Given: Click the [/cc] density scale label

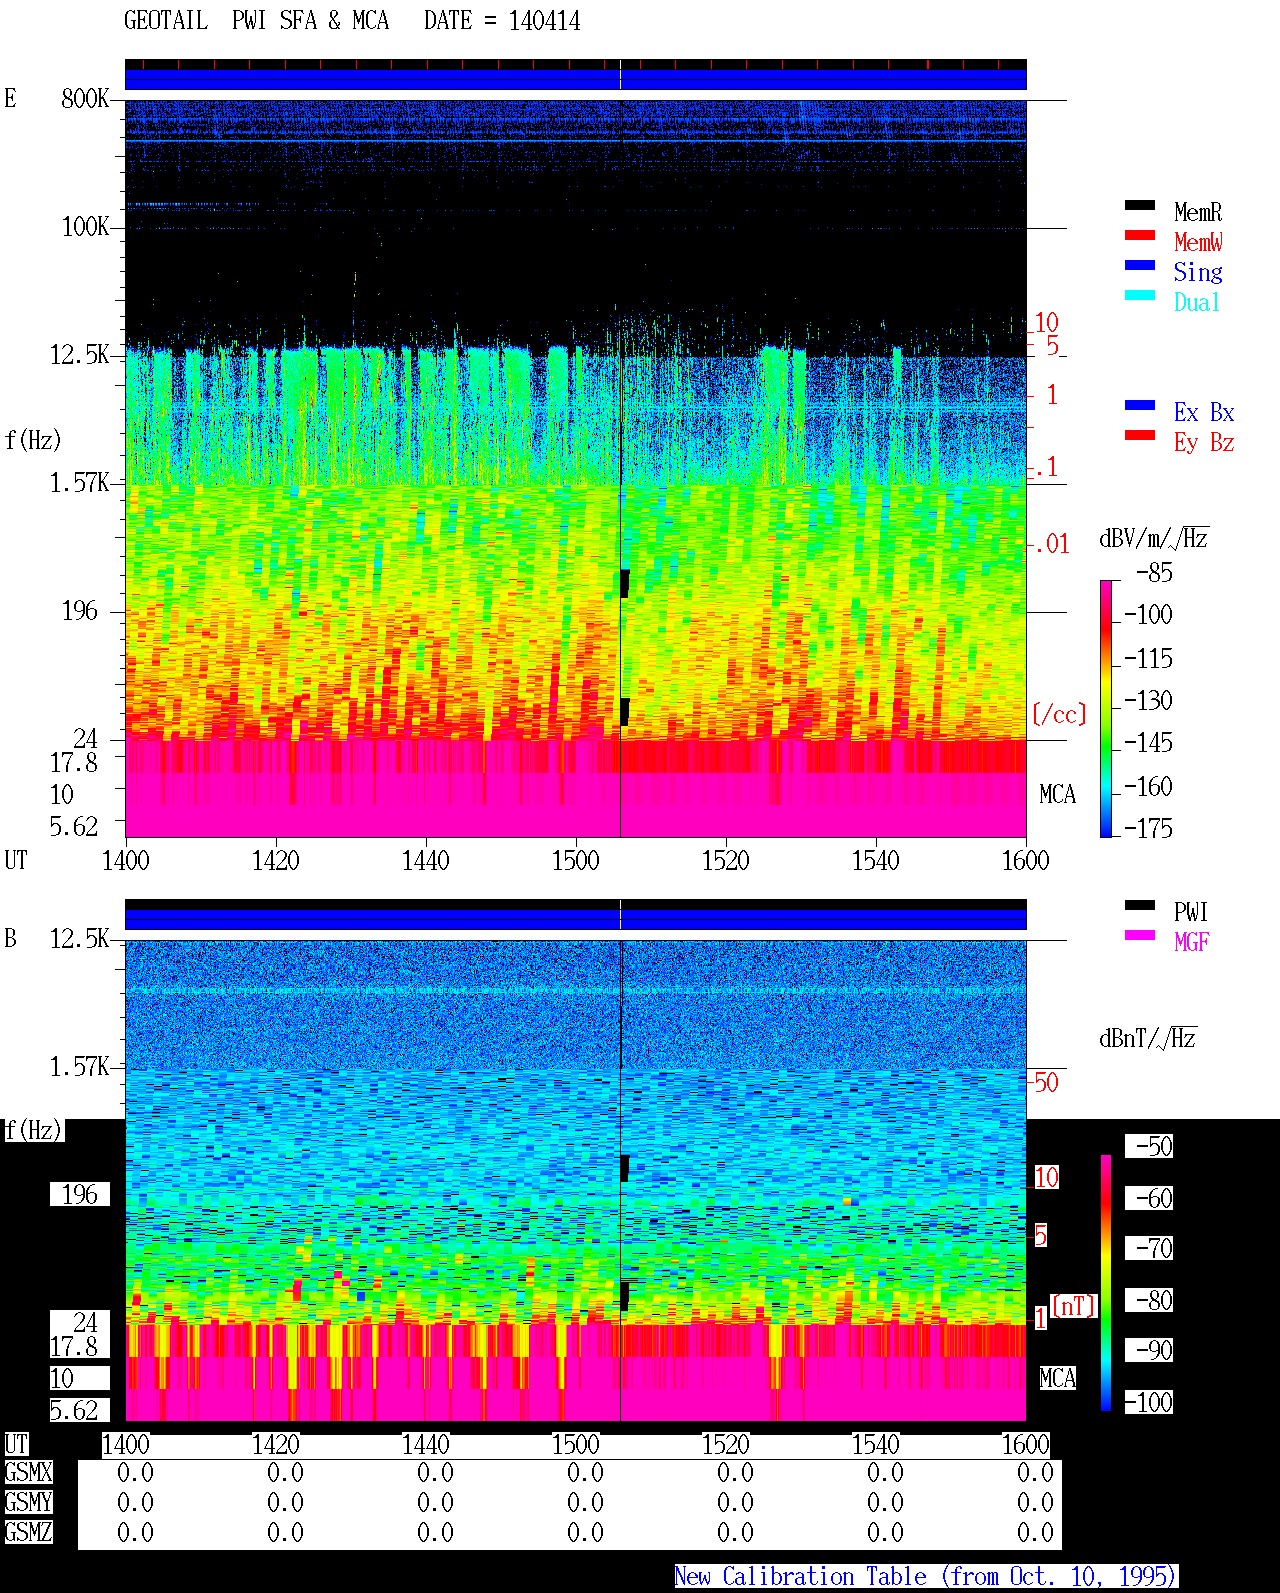Looking at the screenshot, I should pyautogui.click(x=1059, y=714).
